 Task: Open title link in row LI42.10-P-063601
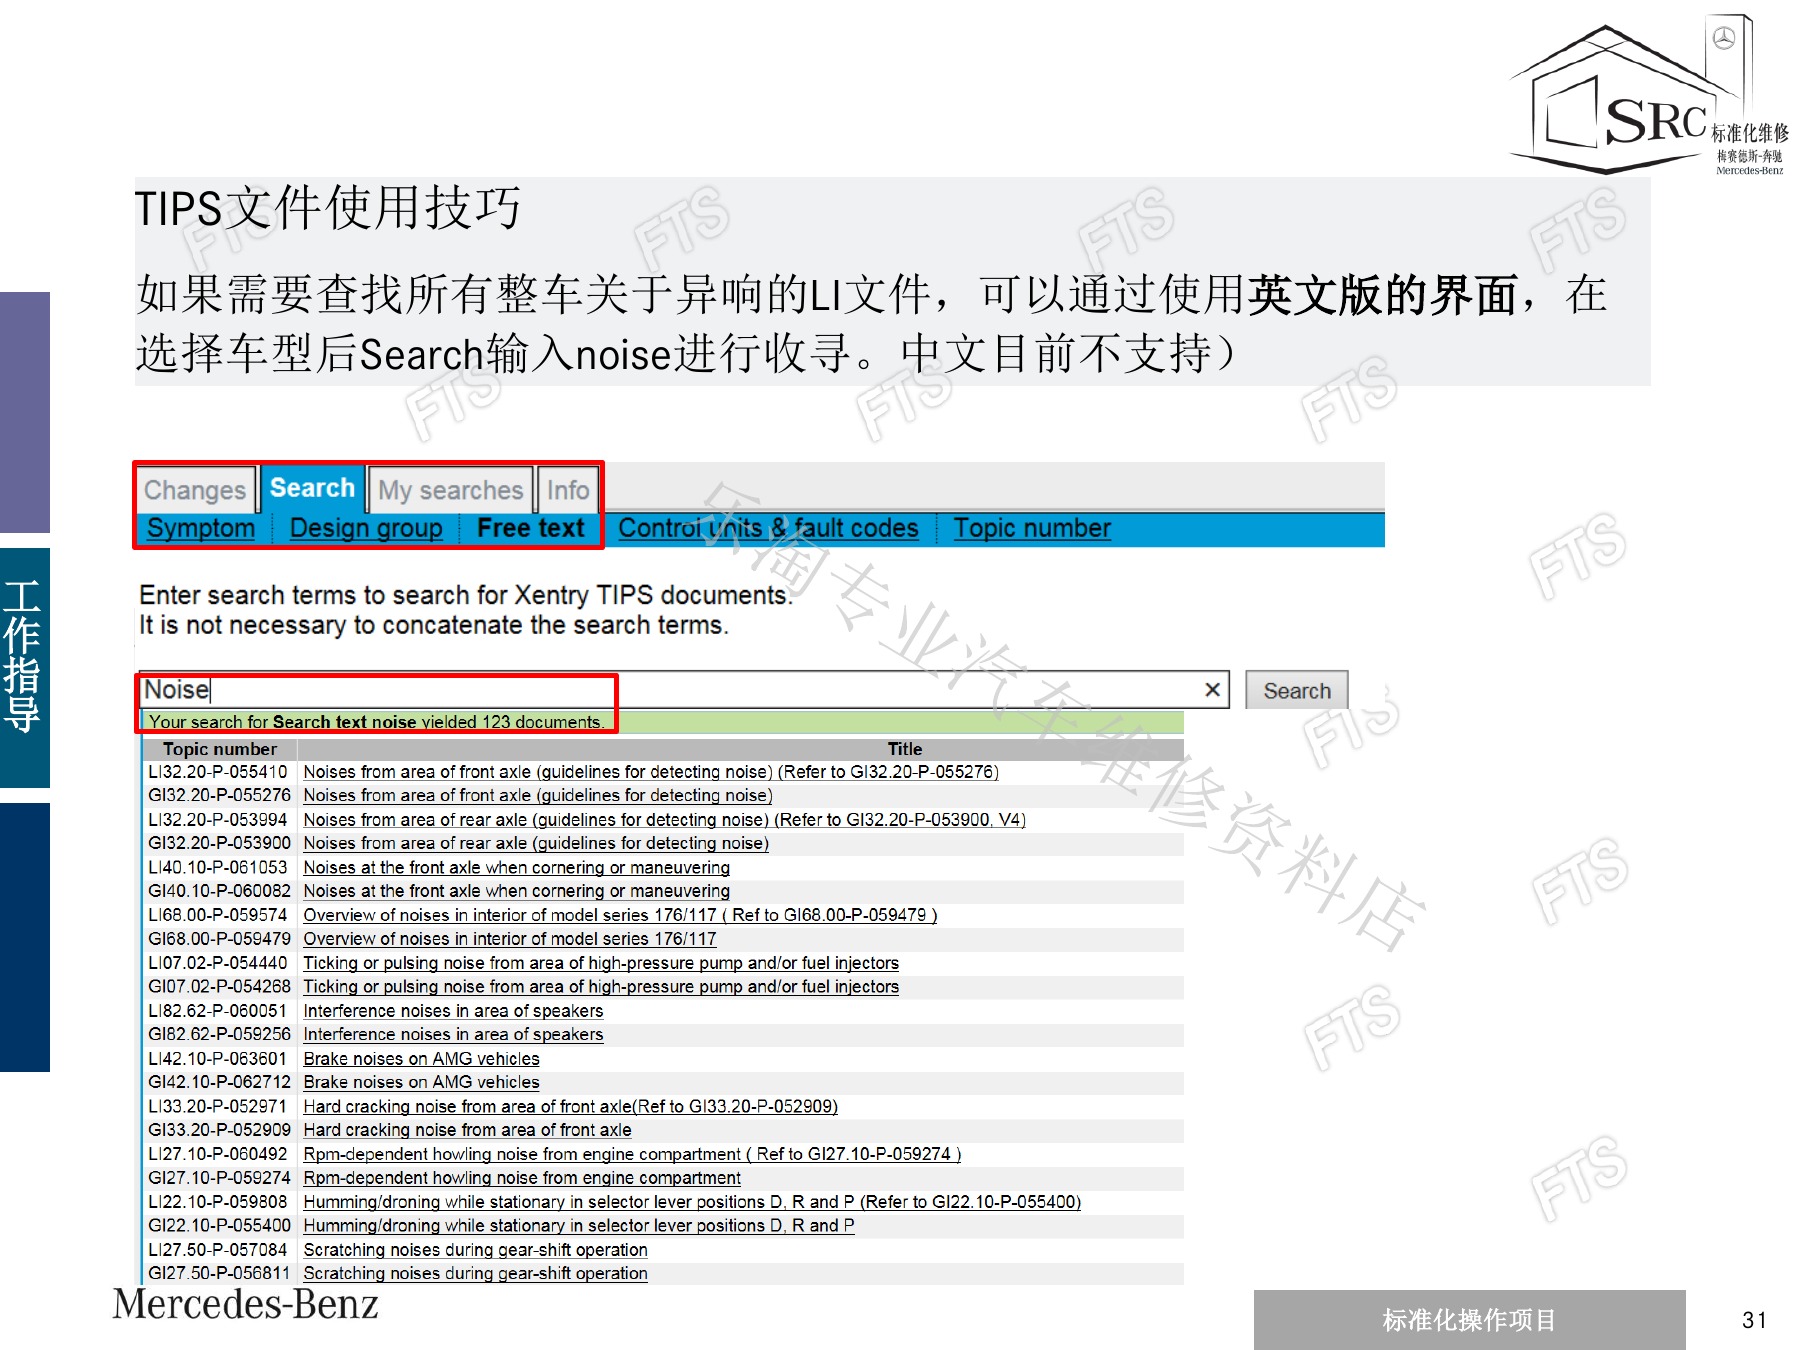tap(421, 1059)
